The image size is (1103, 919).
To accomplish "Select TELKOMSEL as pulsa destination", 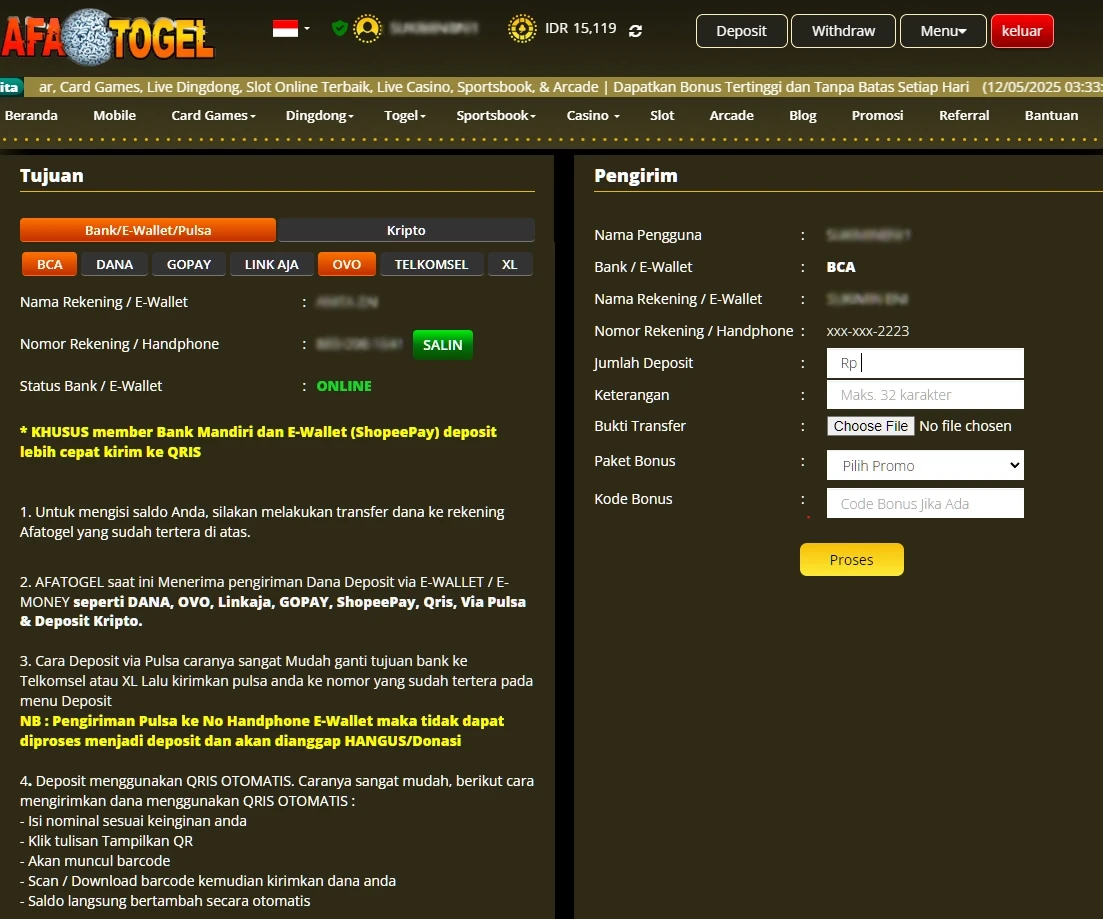I will [431, 265].
